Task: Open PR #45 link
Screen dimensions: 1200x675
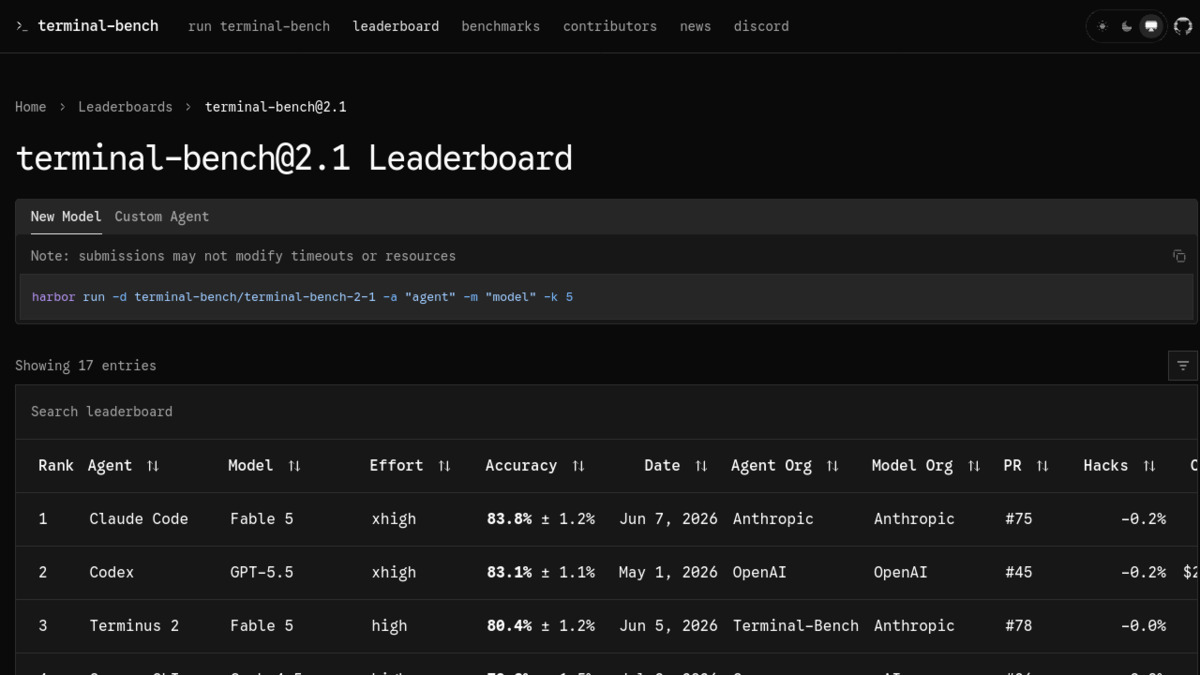Action: (1018, 573)
